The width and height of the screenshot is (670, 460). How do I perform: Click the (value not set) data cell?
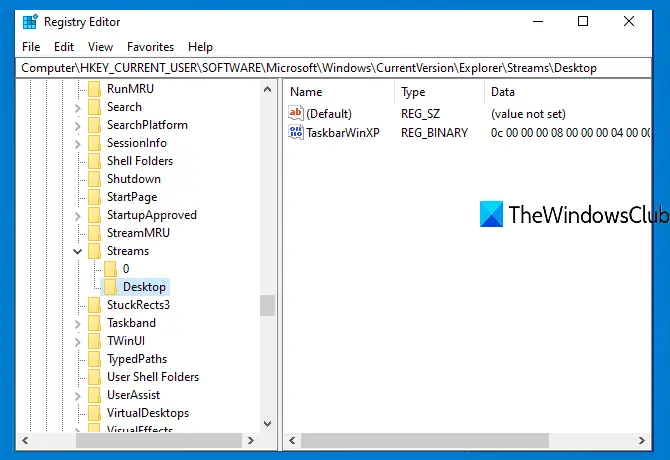click(529, 114)
